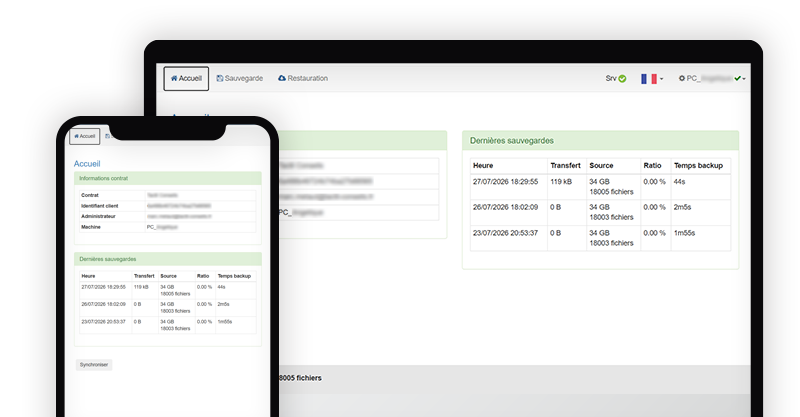Select tablet row 23/07/2026 20:53:37
Screen dimensions: 800x417
(x=601, y=238)
